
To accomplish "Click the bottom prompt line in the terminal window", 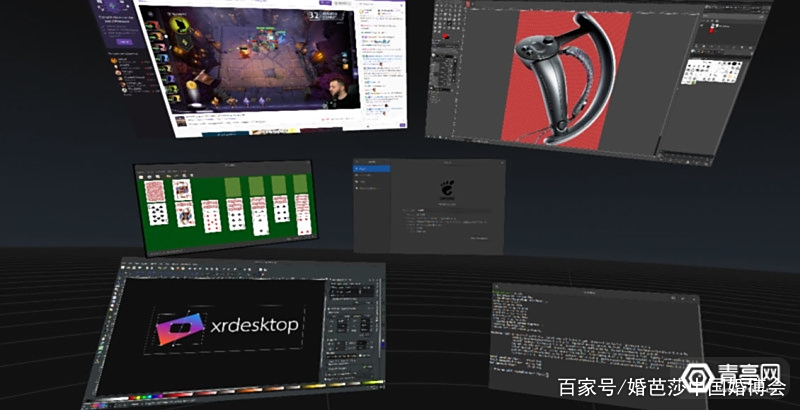I will point(519,373).
